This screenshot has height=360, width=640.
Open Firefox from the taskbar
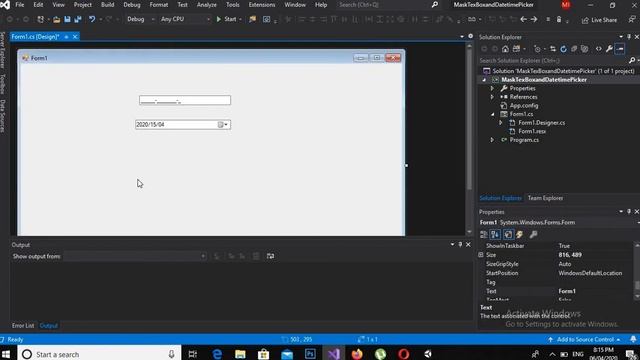tap(357, 354)
